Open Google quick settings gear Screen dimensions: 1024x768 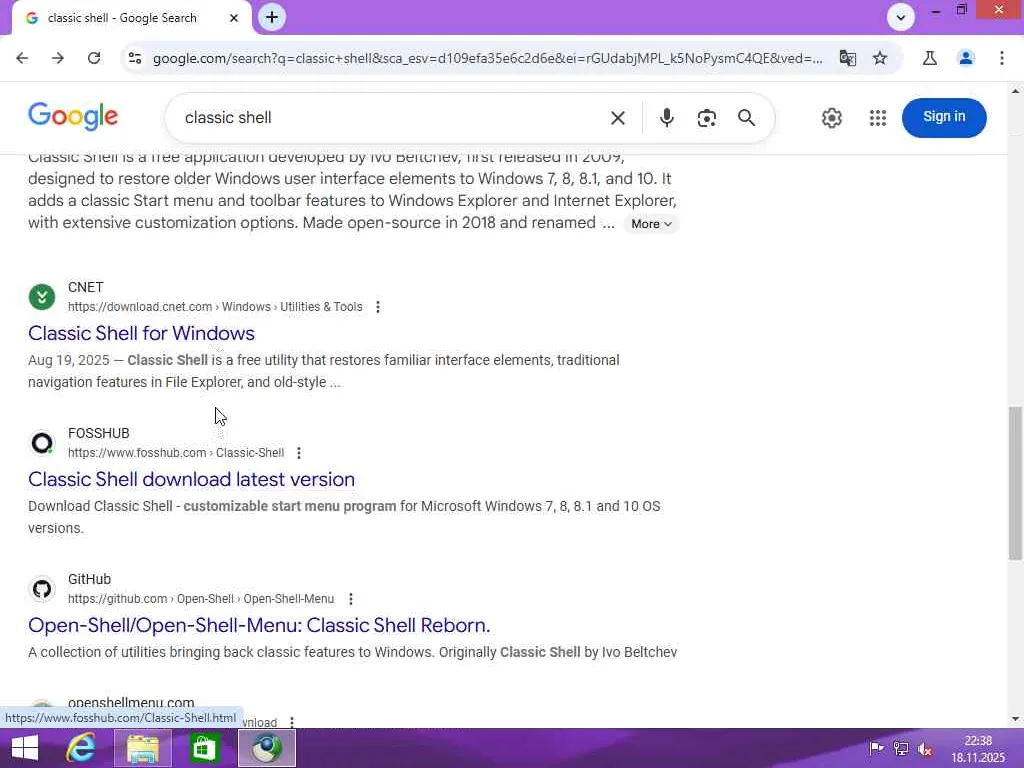831,118
